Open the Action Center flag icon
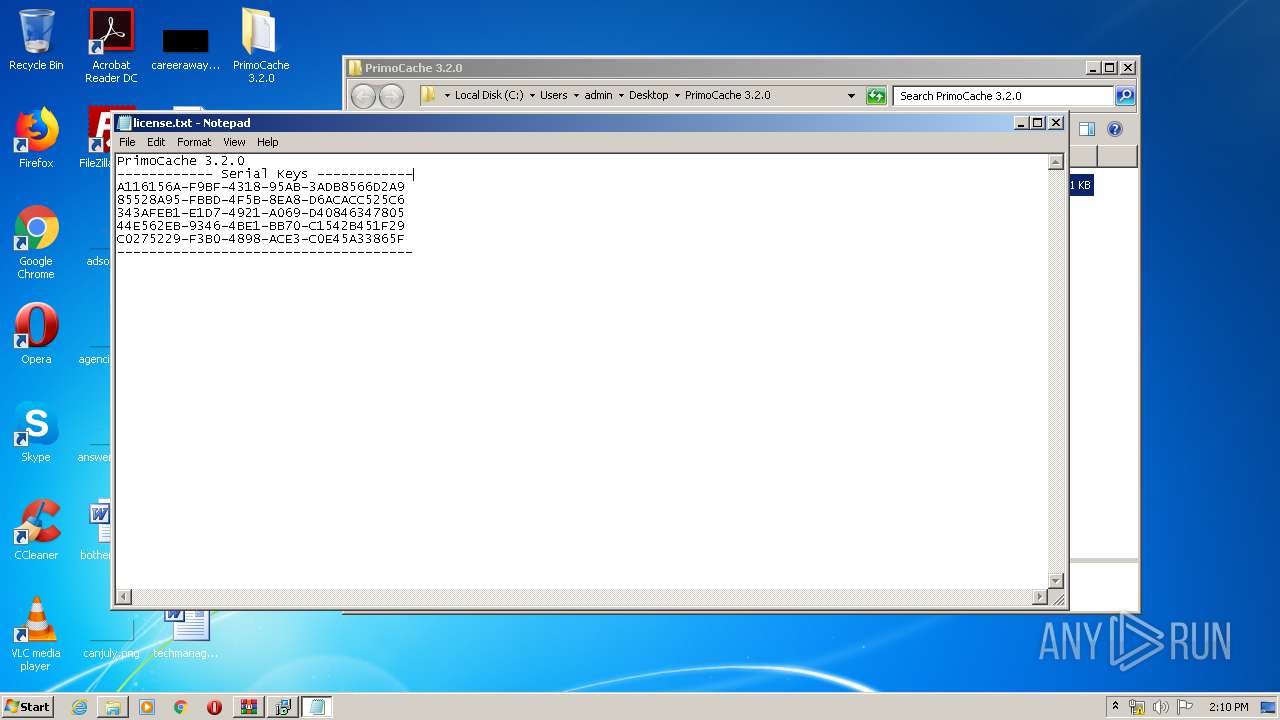This screenshot has width=1280, height=720. click(1185, 707)
